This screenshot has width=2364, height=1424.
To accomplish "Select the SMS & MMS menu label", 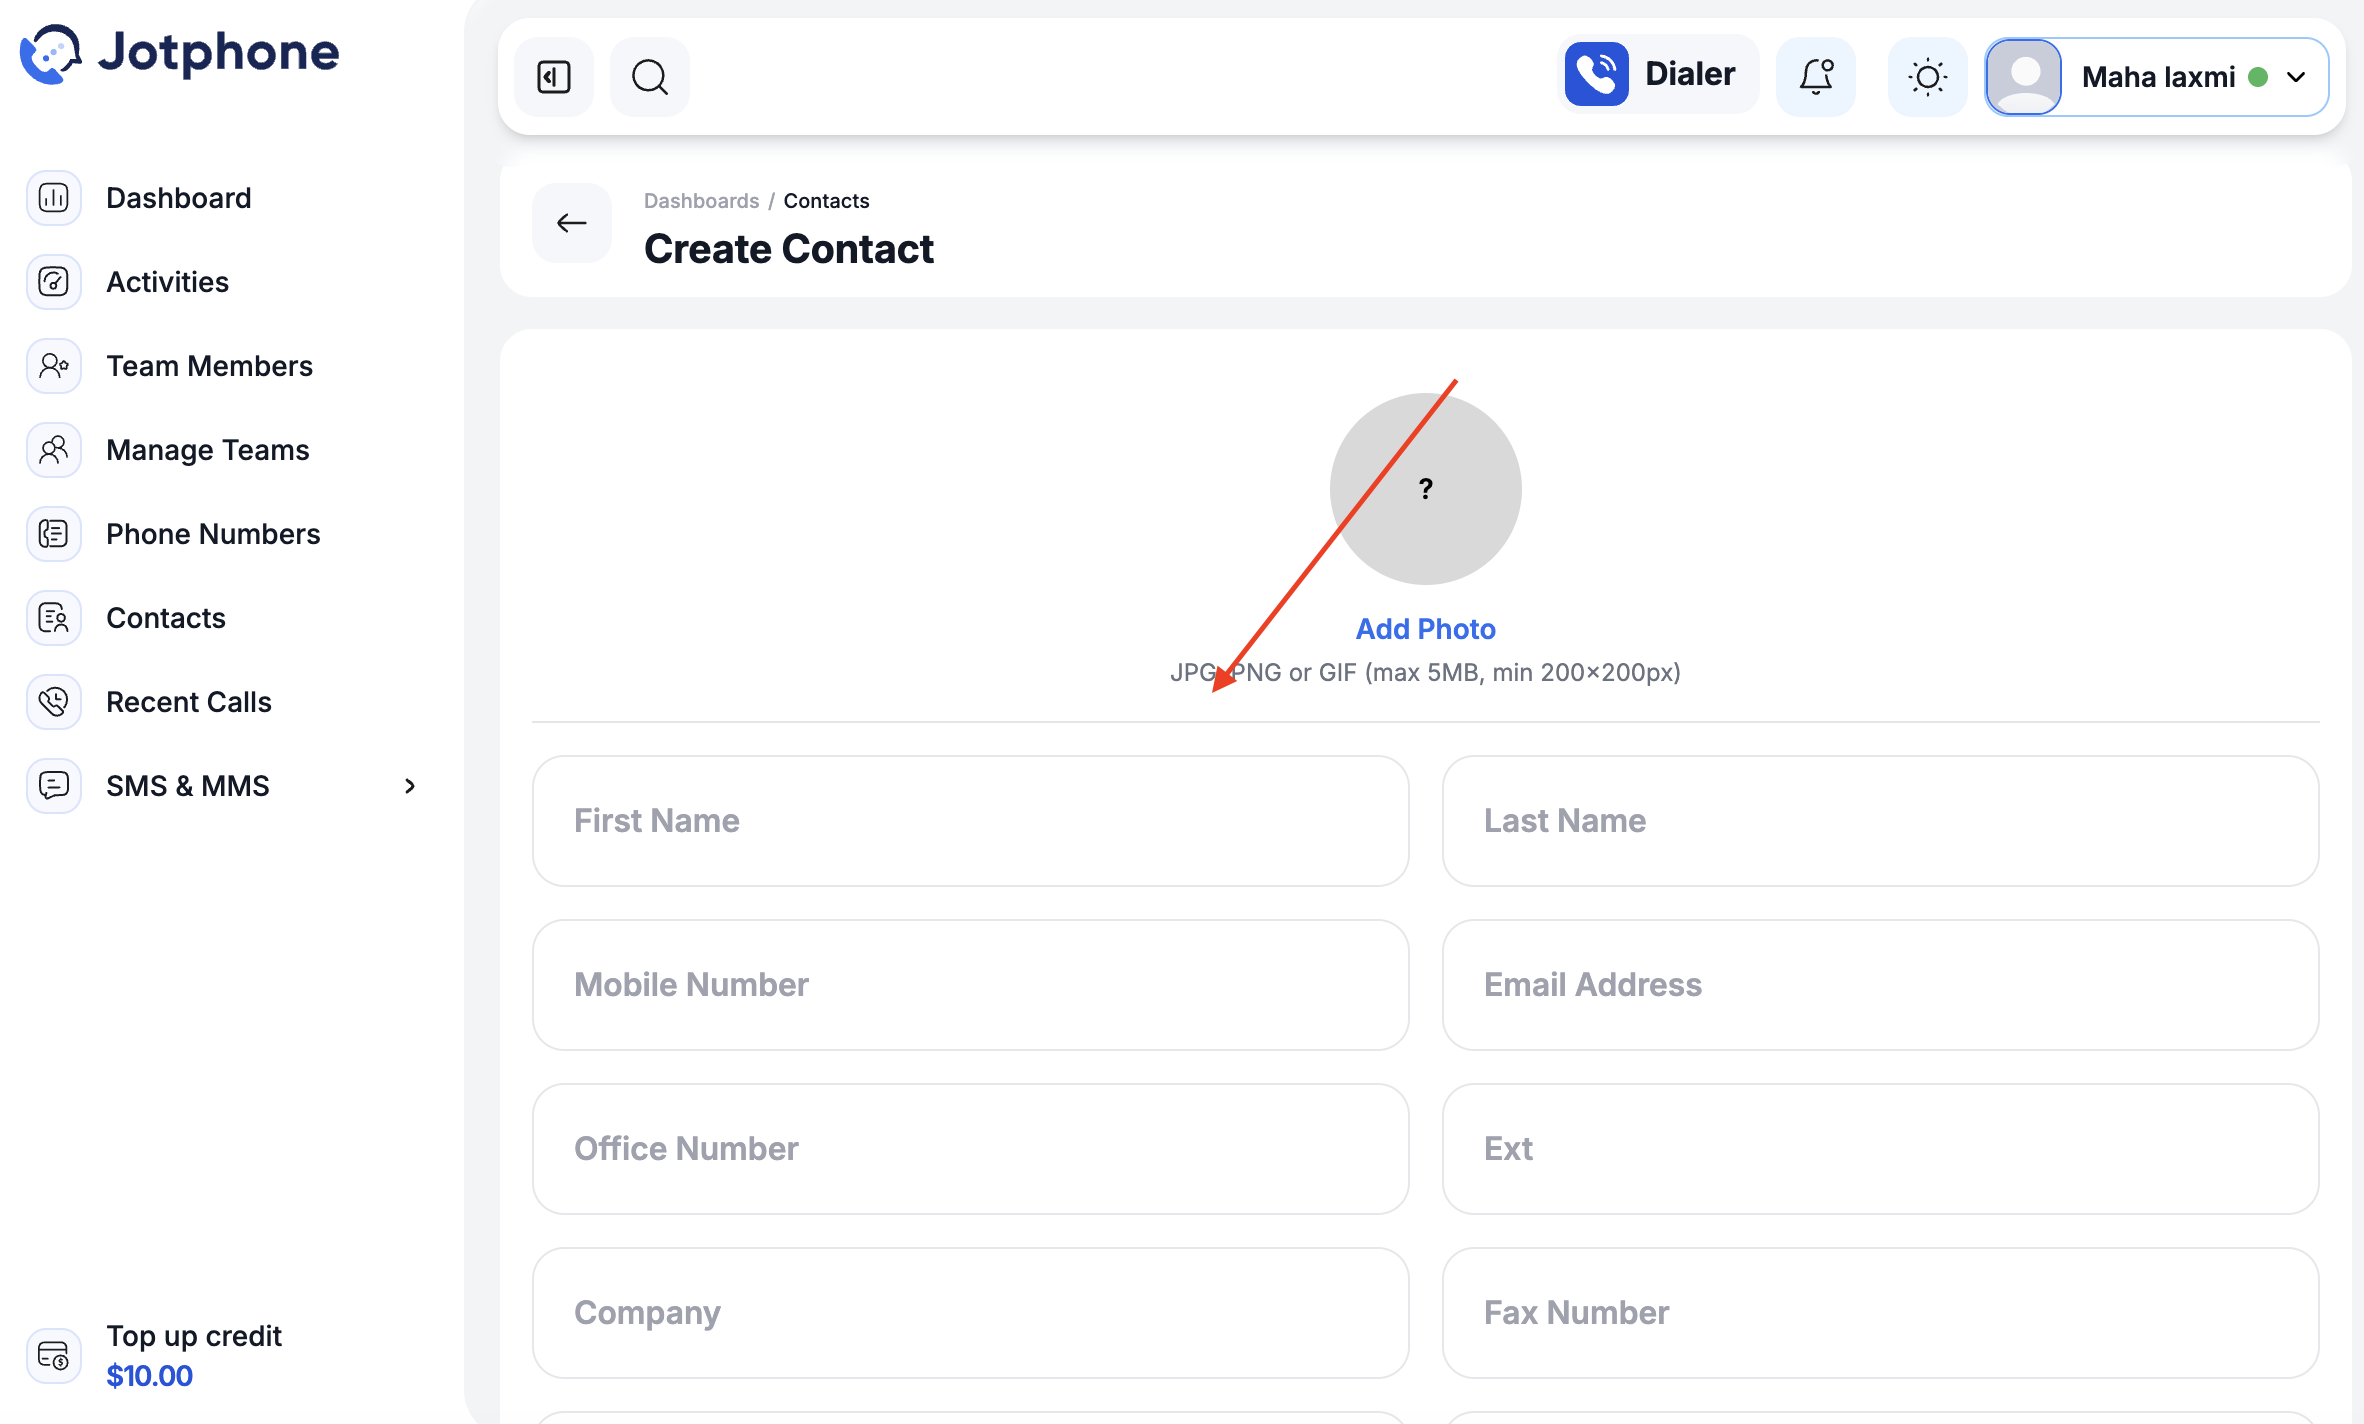I will point(188,786).
